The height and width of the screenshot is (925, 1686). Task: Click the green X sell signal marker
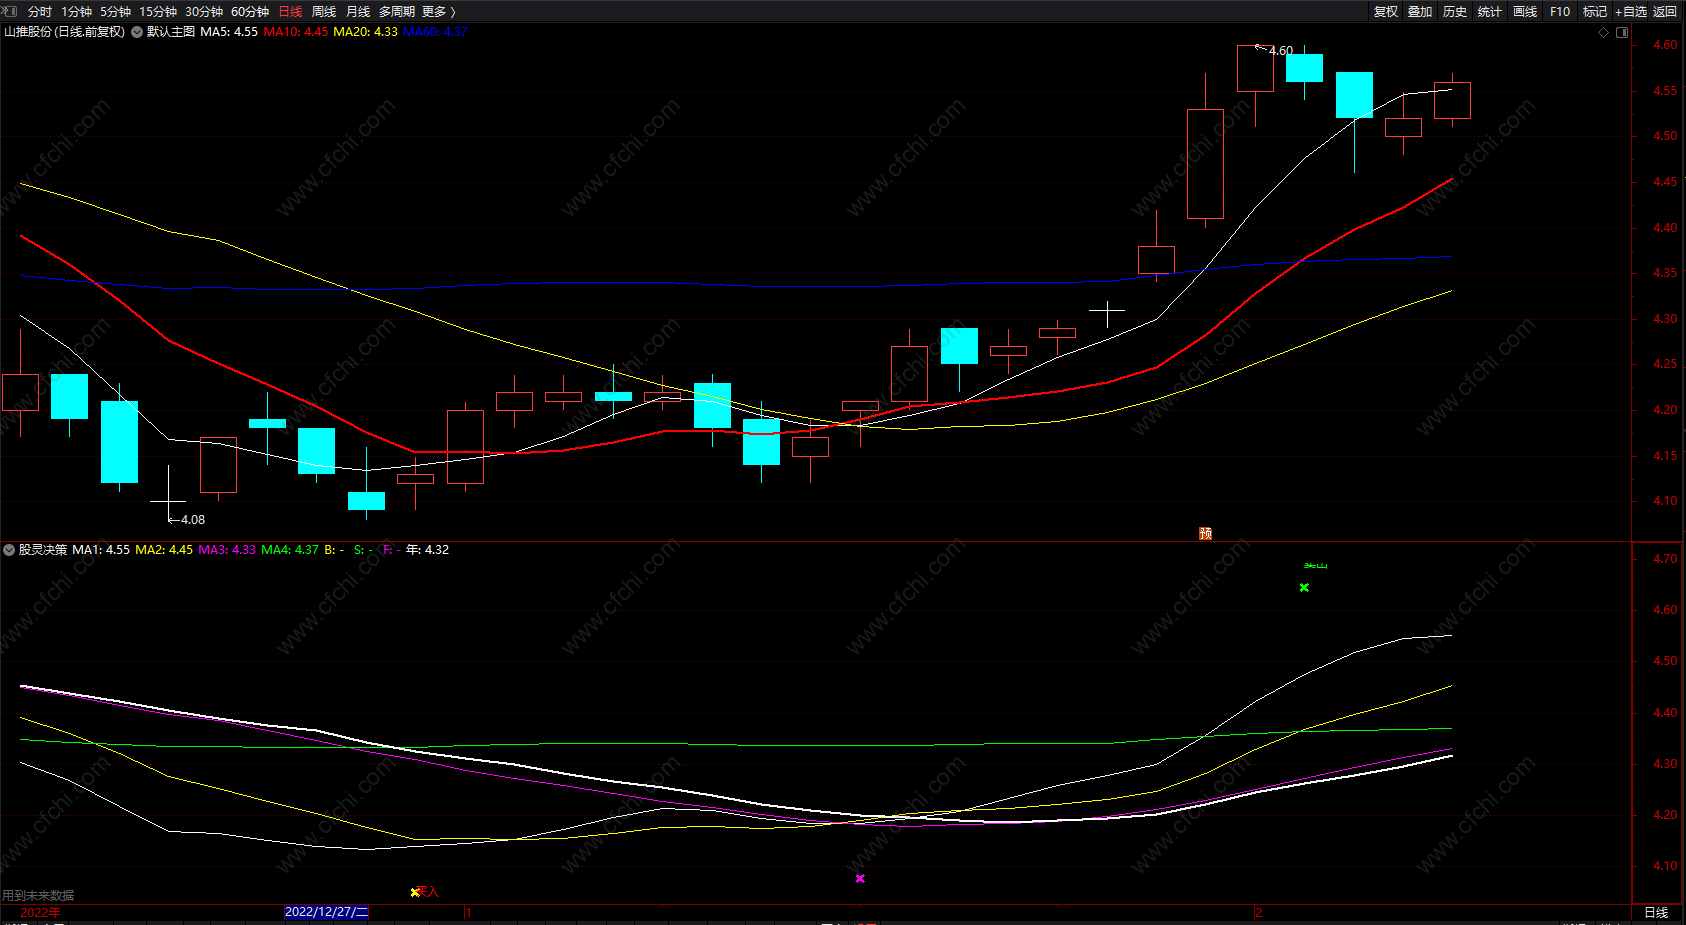point(1304,588)
